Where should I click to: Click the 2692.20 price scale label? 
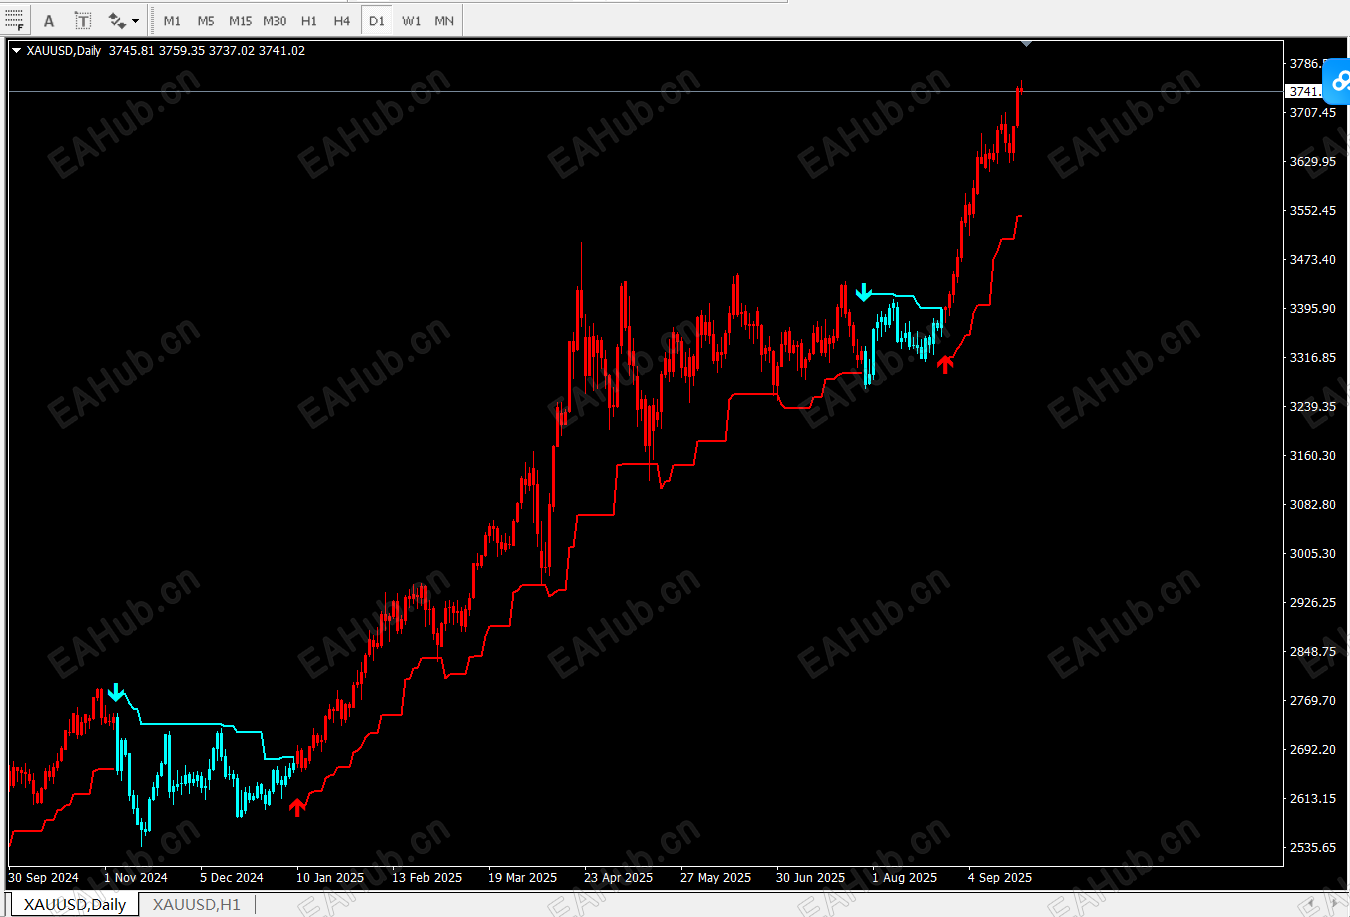click(x=1312, y=749)
